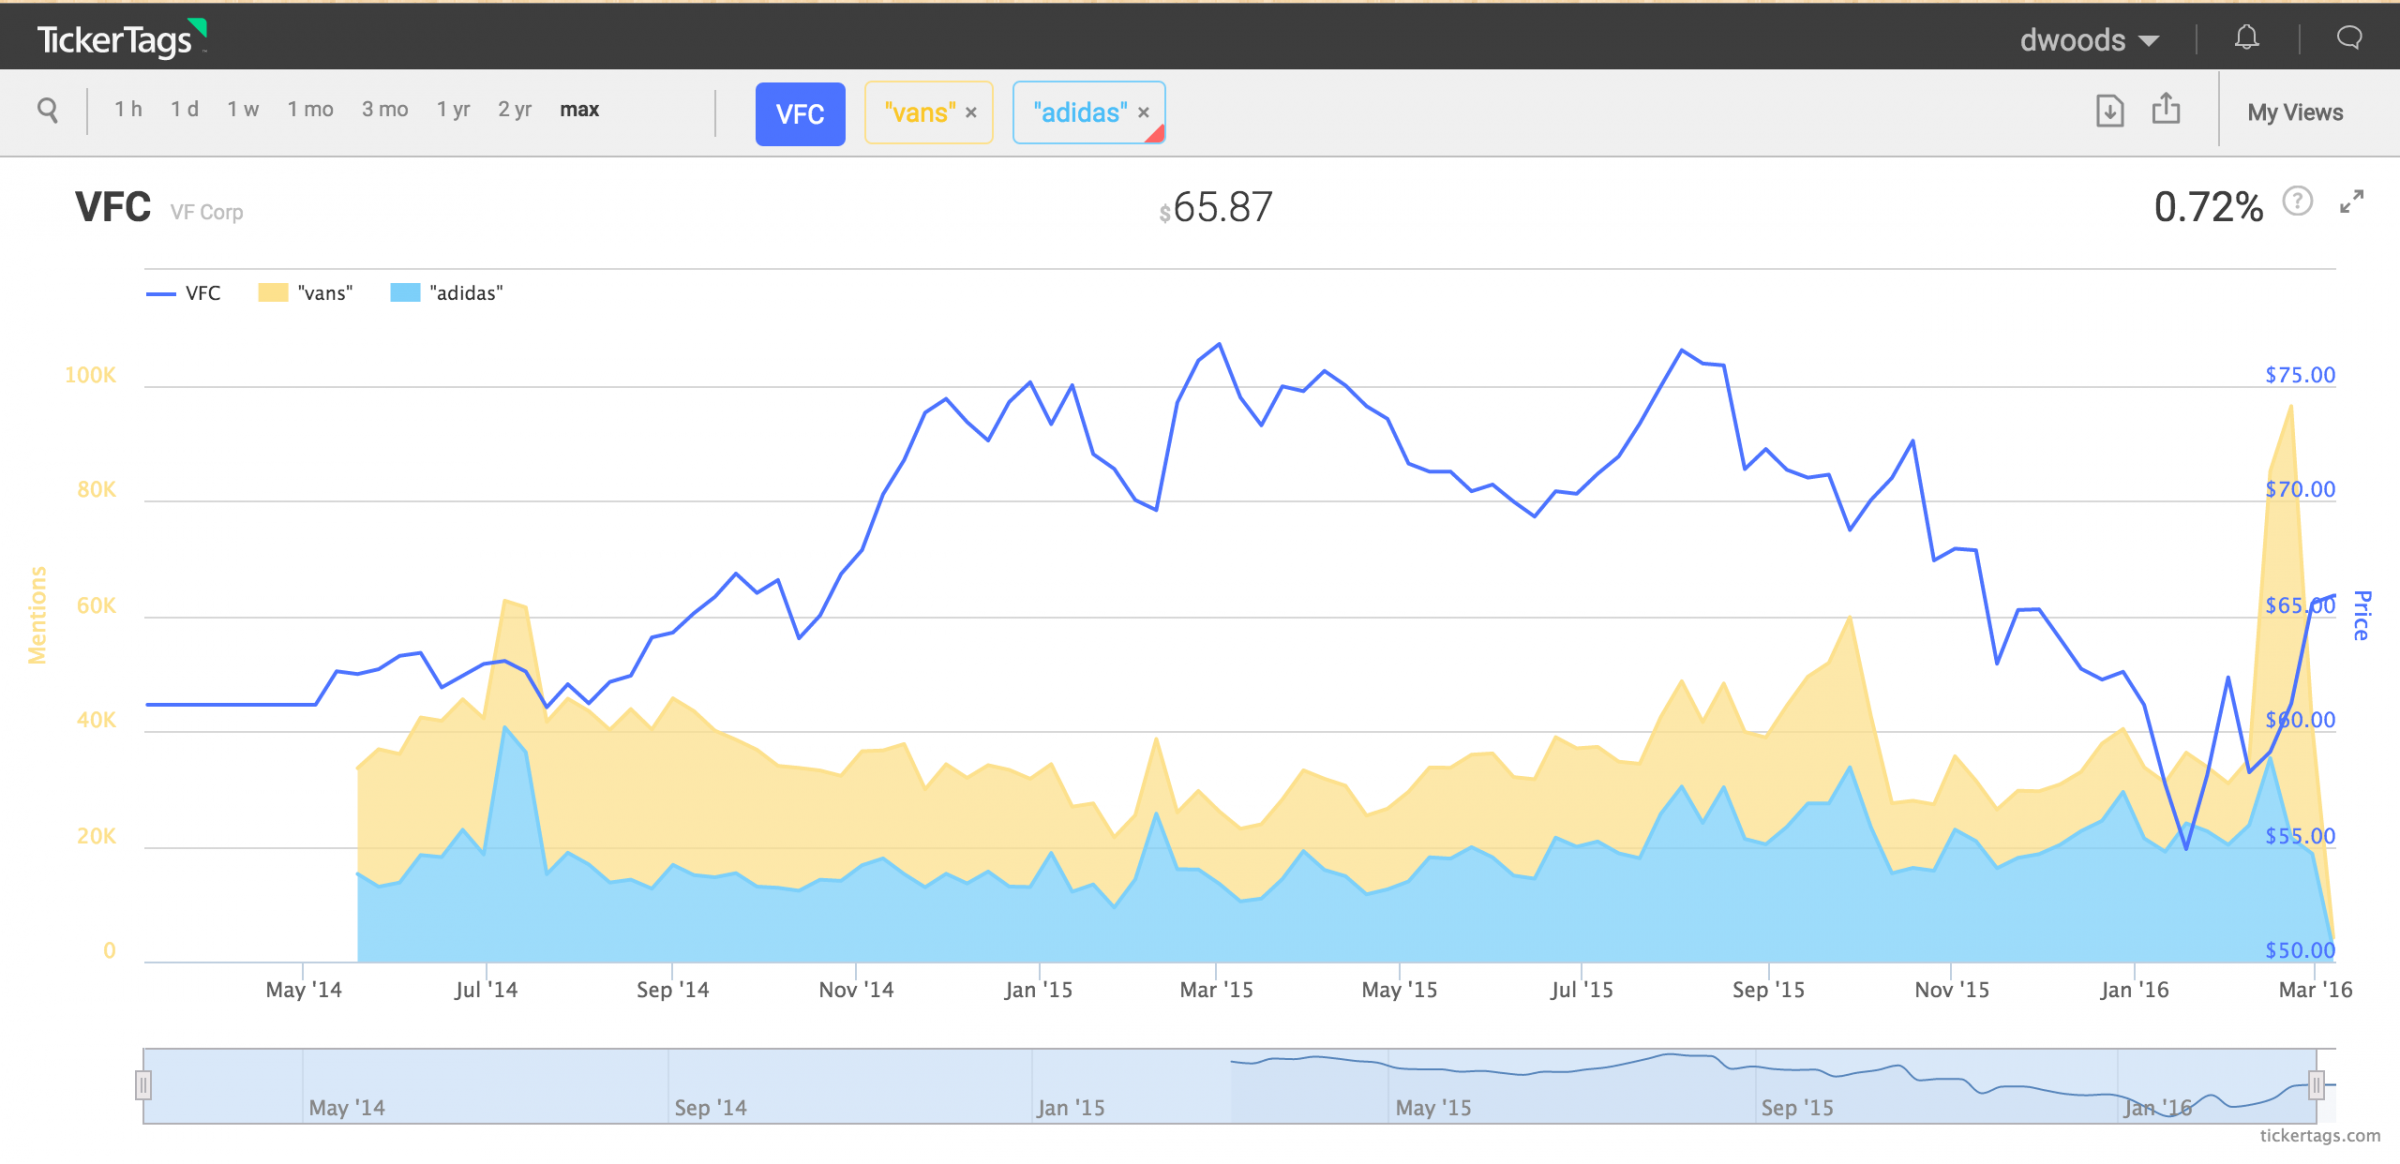Click the tickertags.com link
2400x1164 pixels.
[2320, 1136]
